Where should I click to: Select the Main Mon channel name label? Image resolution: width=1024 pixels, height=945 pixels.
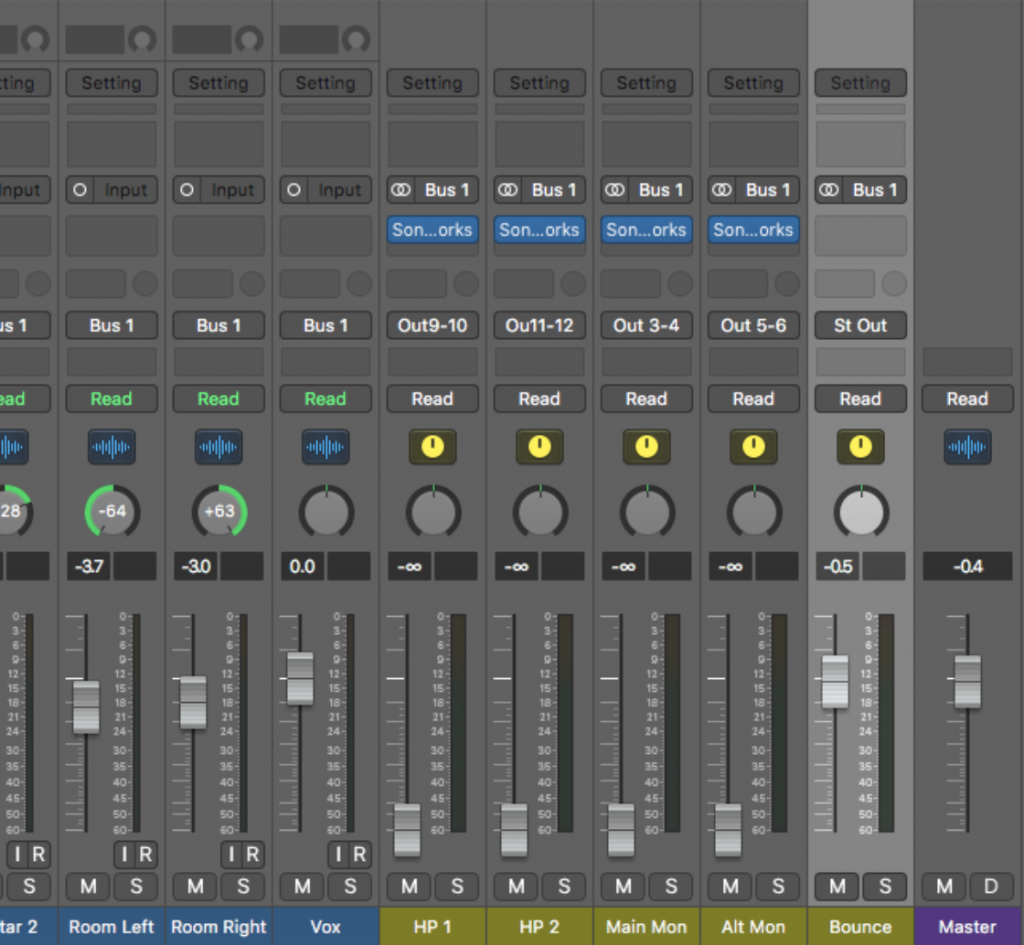[x=646, y=927]
